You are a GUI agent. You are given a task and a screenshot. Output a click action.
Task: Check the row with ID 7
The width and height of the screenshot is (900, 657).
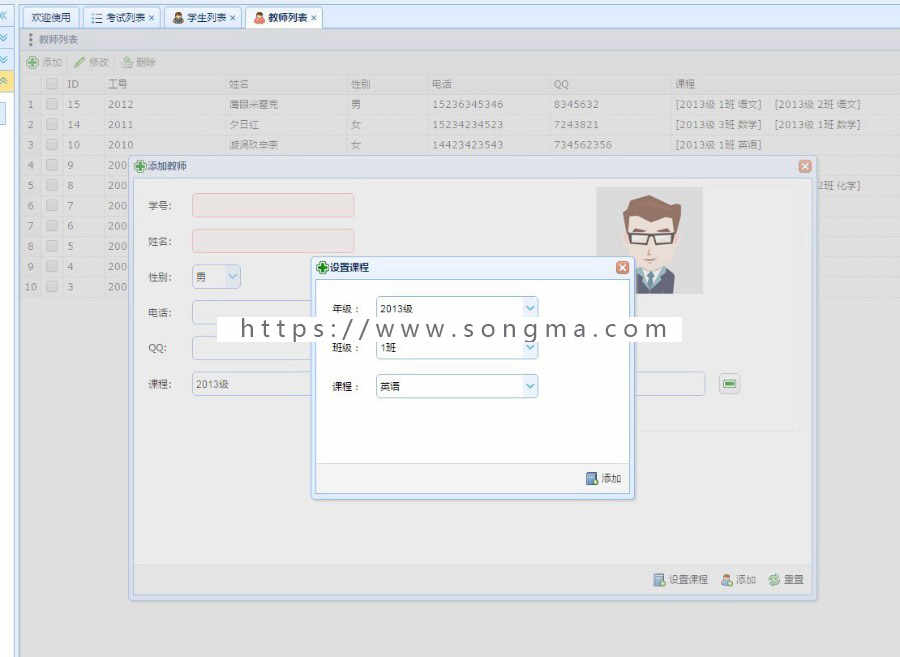(52, 205)
